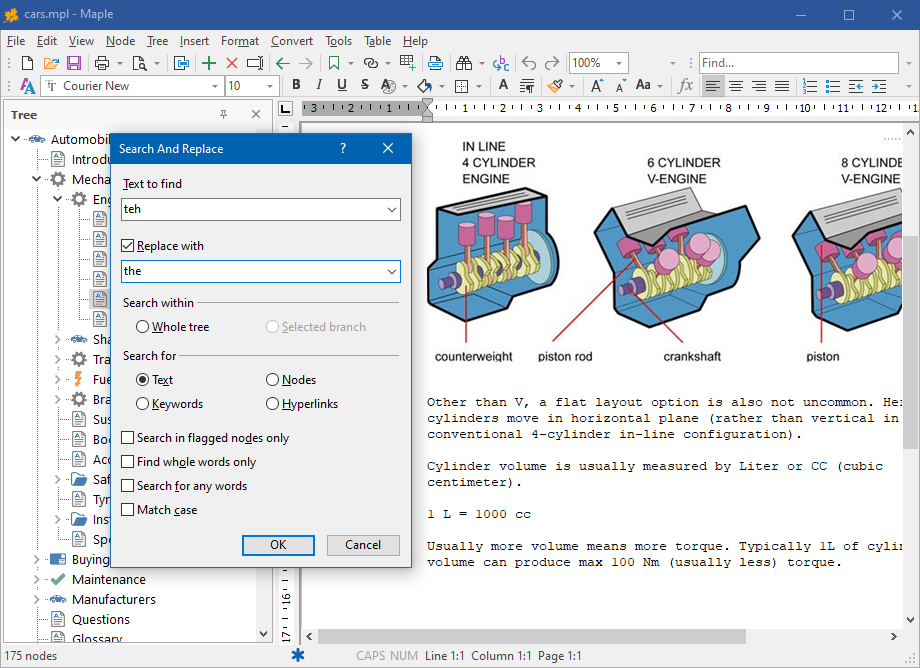Select the Text search radio button
The width and height of the screenshot is (920, 668).
(142, 379)
